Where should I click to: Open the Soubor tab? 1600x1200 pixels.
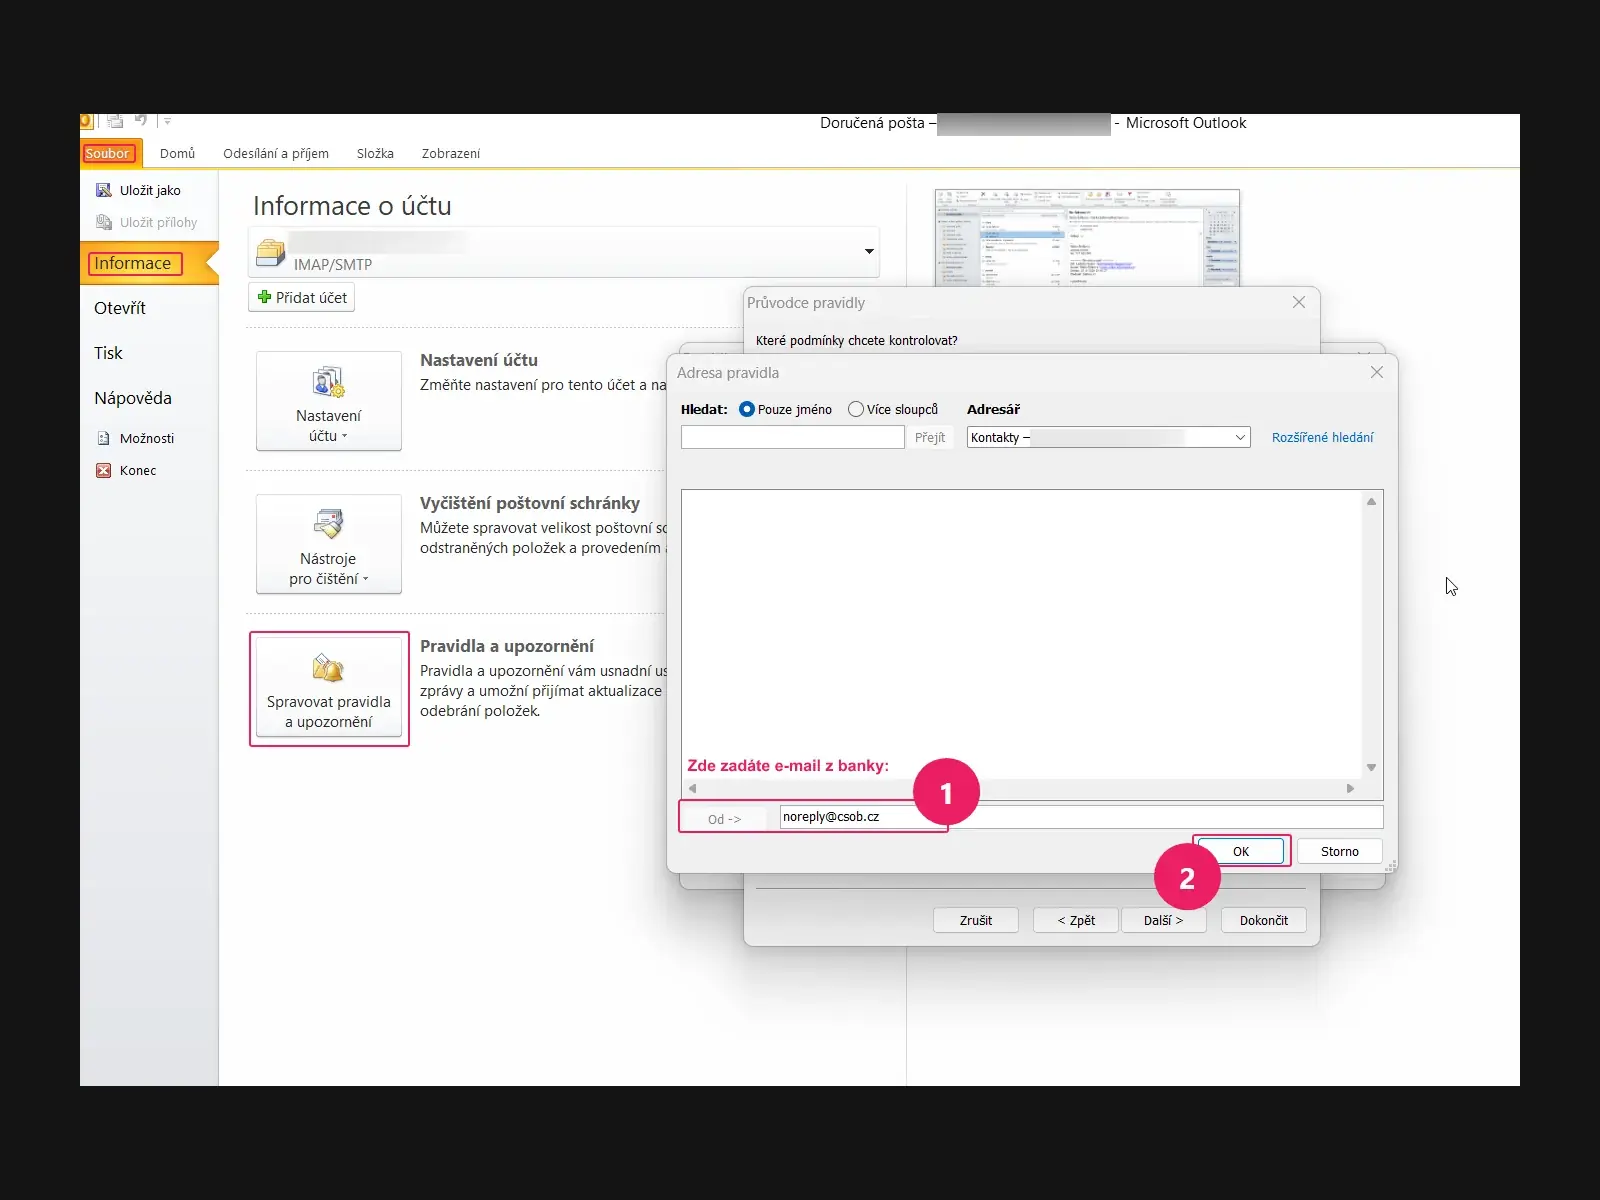tap(108, 153)
